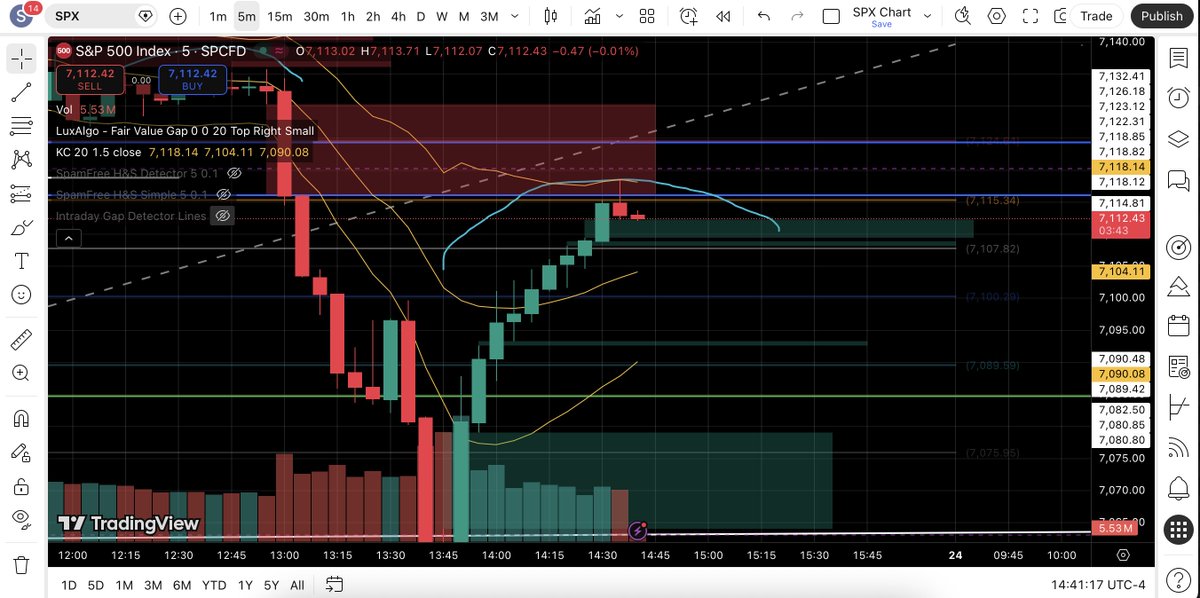Hide all drawings with eye icon

[21, 519]
